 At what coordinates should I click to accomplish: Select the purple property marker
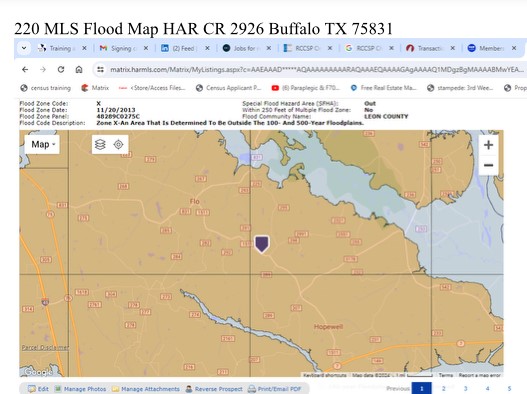click(x=262, y=244)
